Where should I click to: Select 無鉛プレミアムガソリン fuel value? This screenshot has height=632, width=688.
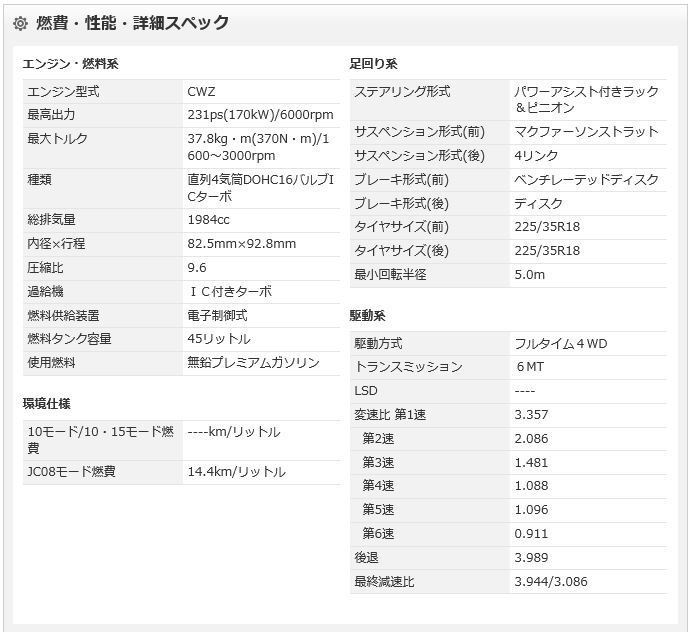[253, 363]
